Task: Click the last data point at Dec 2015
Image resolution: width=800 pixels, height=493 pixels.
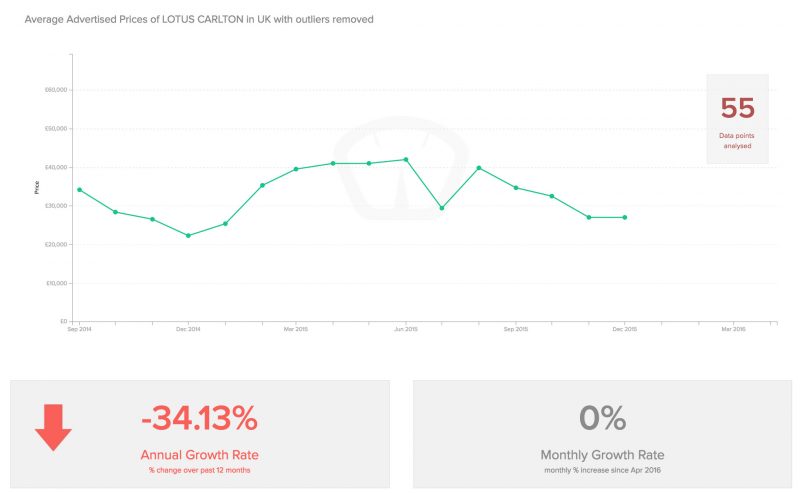Action: click(624, 217)
